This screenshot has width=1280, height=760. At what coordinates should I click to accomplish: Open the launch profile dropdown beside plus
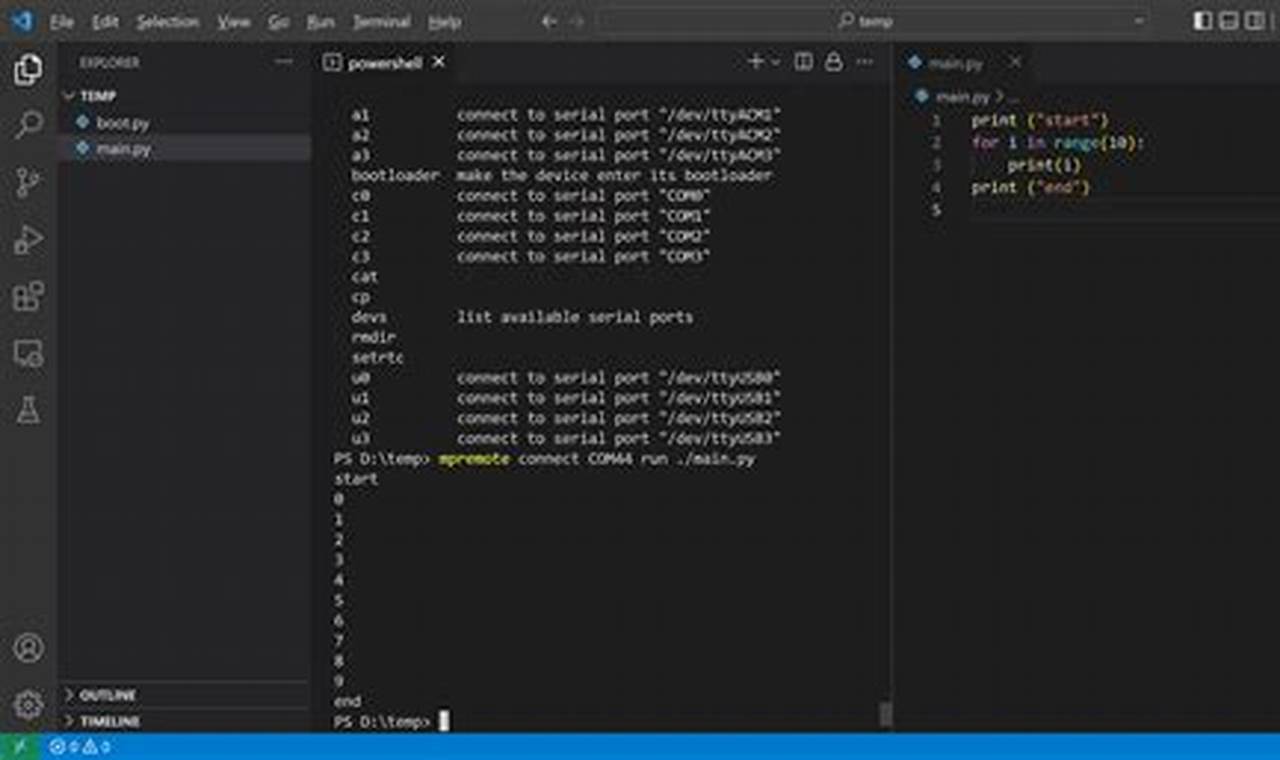[x=775, y=62]
